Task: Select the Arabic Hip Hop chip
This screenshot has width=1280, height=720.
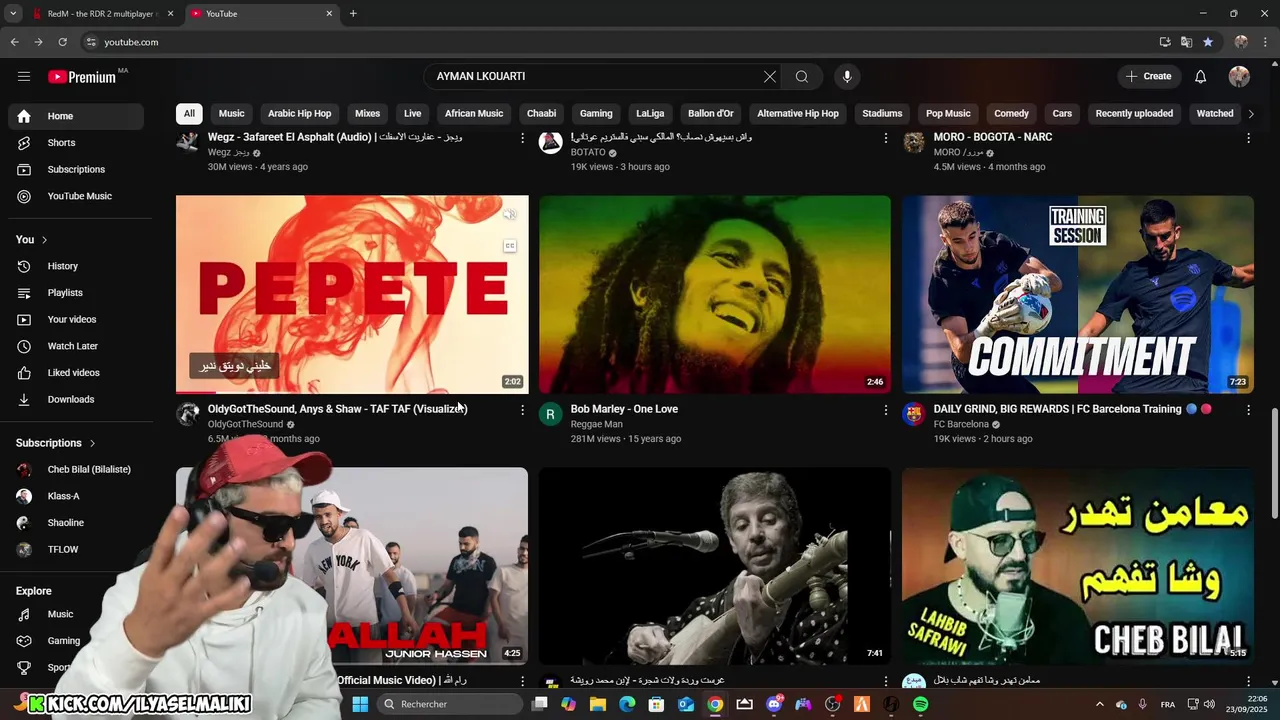Action: click(299, 113)
